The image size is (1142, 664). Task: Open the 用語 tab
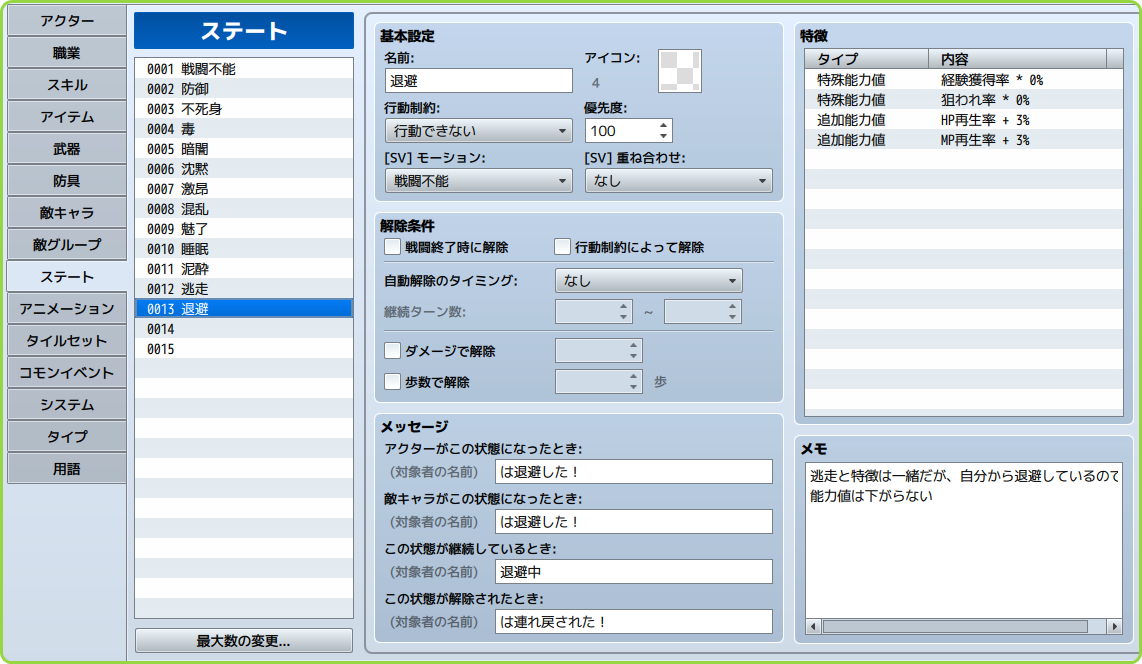67,469
